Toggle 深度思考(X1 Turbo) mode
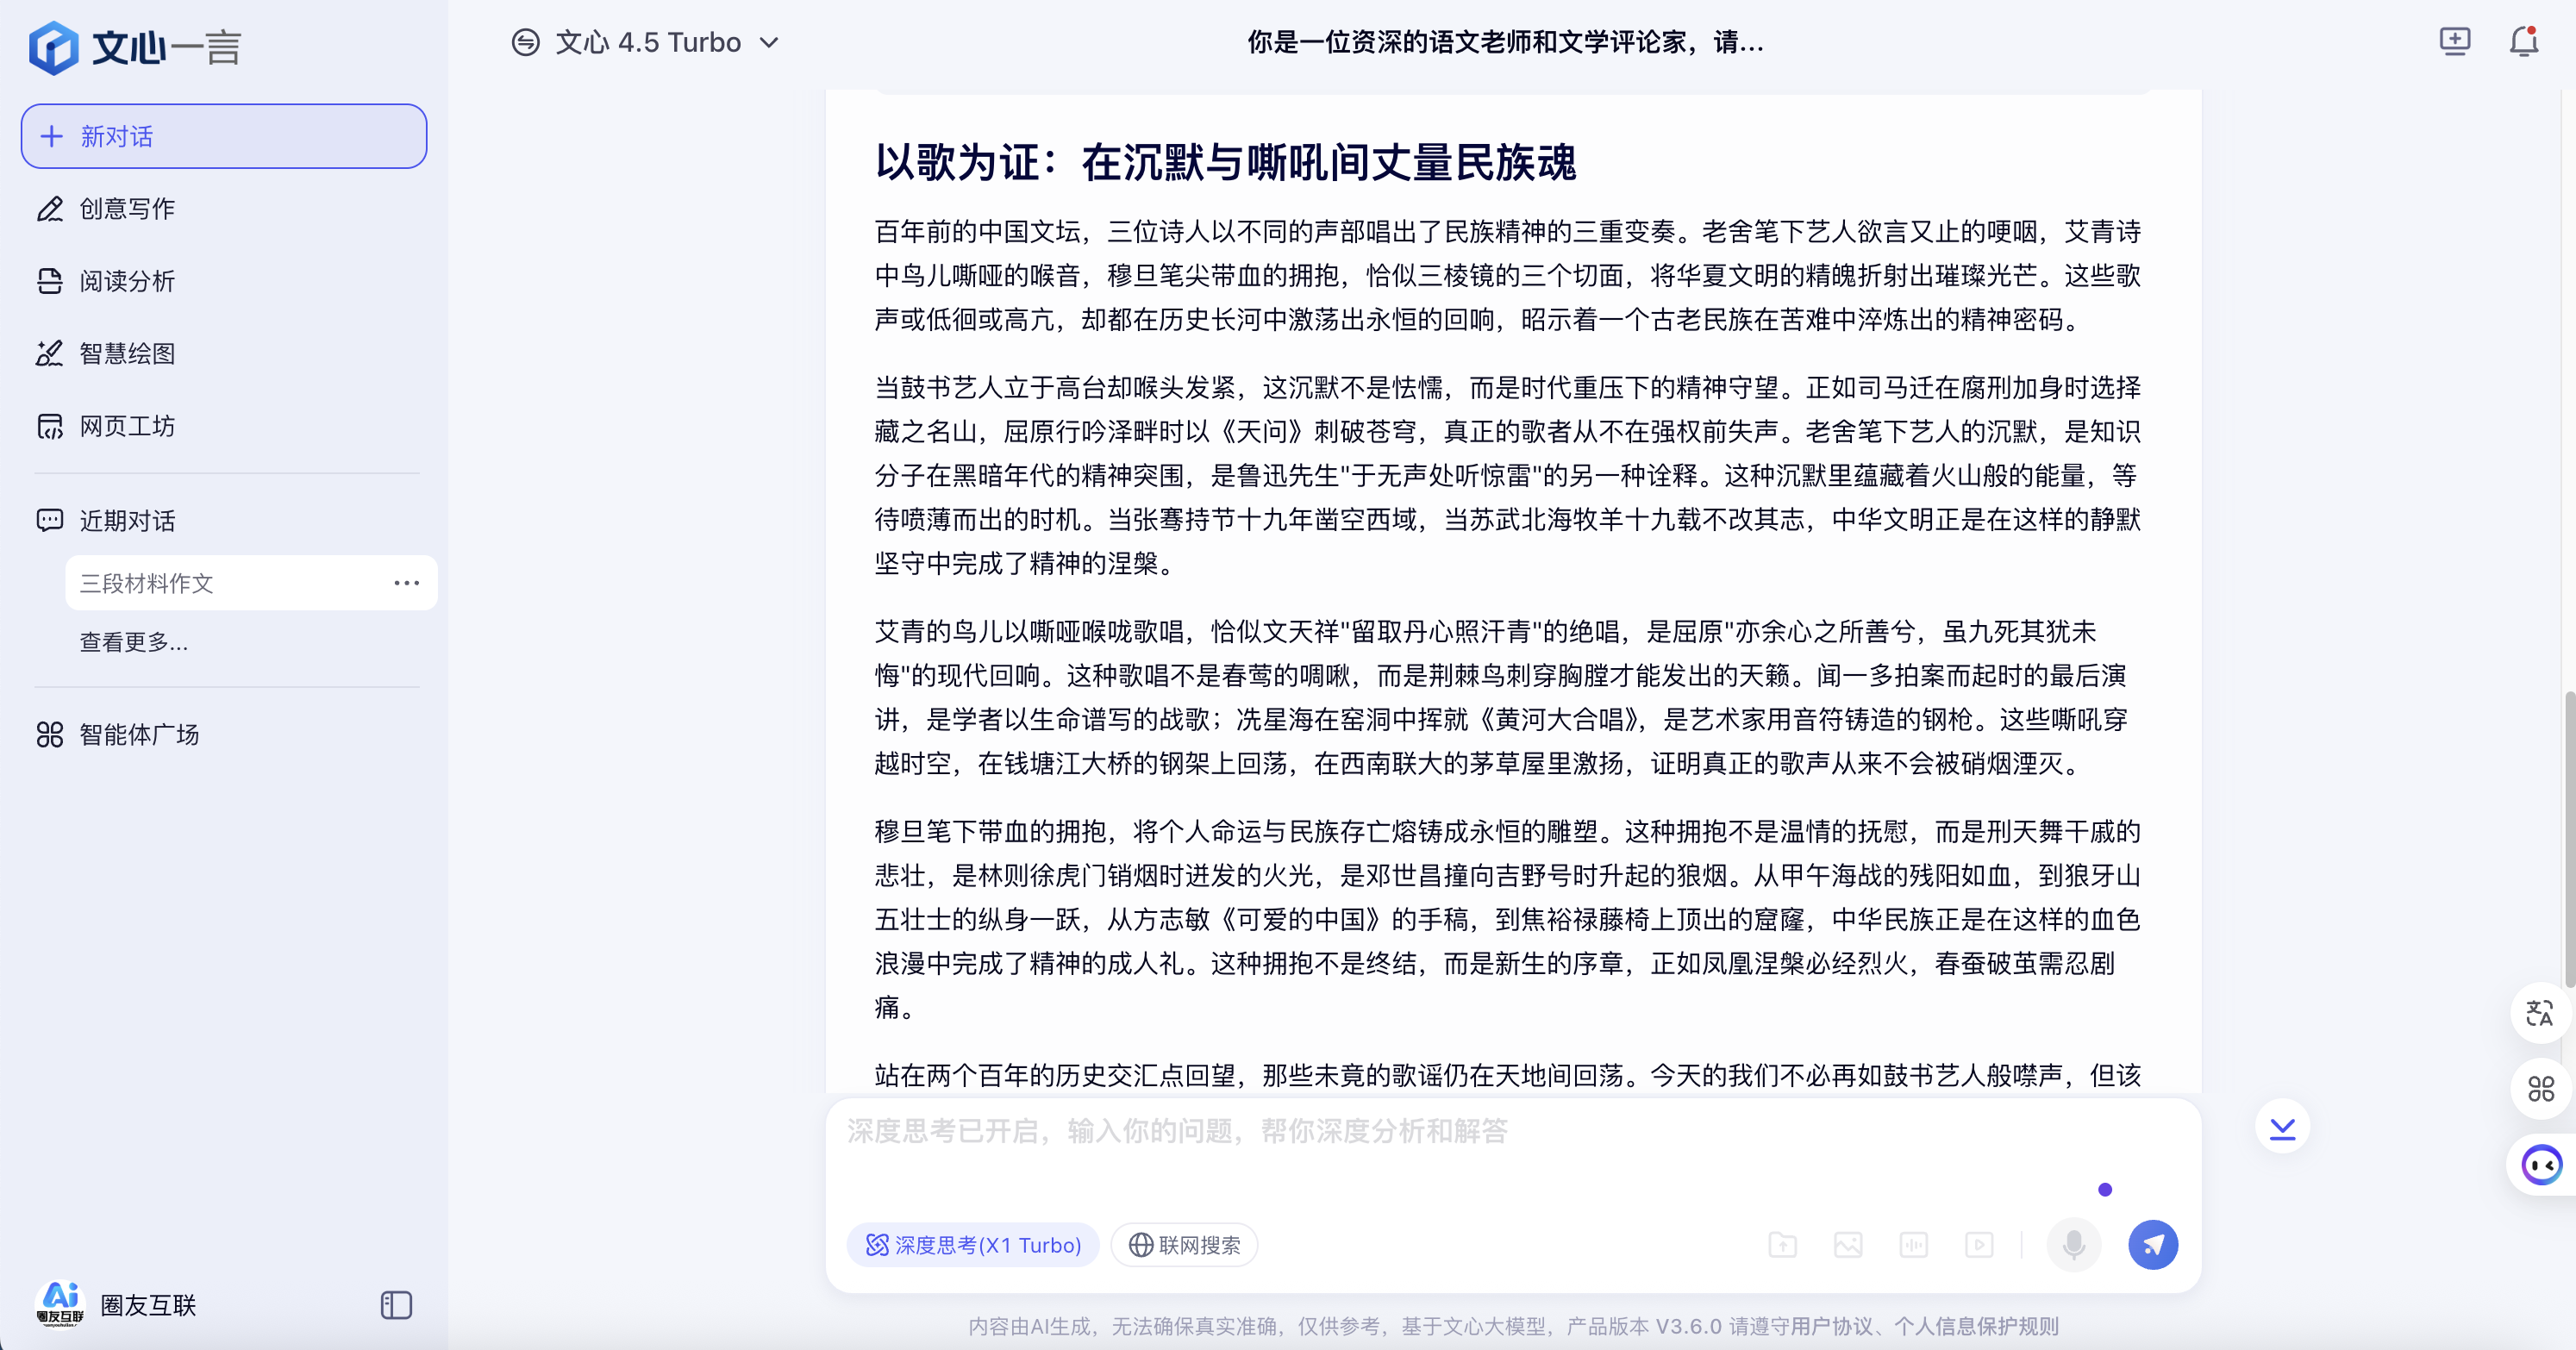The height and width of the screenshot is (1350, 2576). 973,1245
